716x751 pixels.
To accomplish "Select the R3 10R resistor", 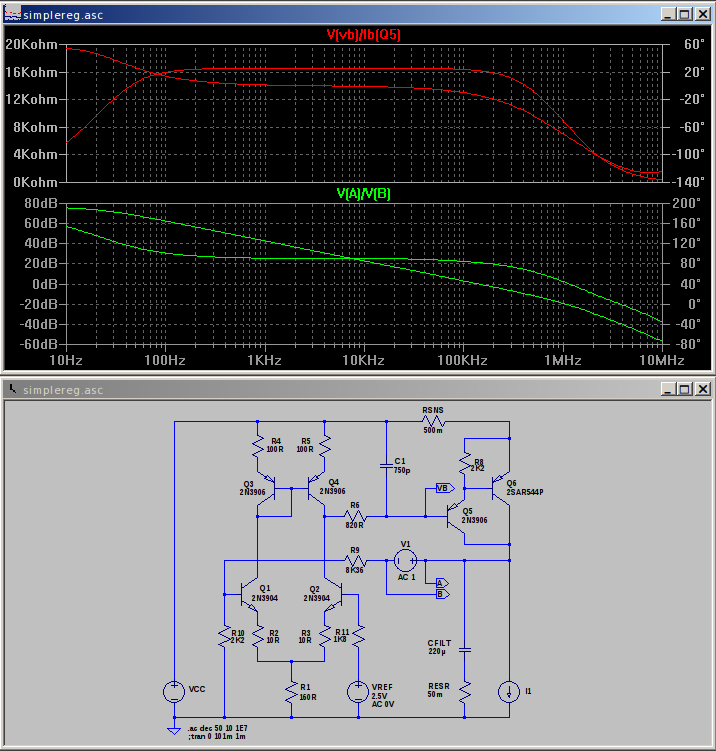I will [325, 637].
